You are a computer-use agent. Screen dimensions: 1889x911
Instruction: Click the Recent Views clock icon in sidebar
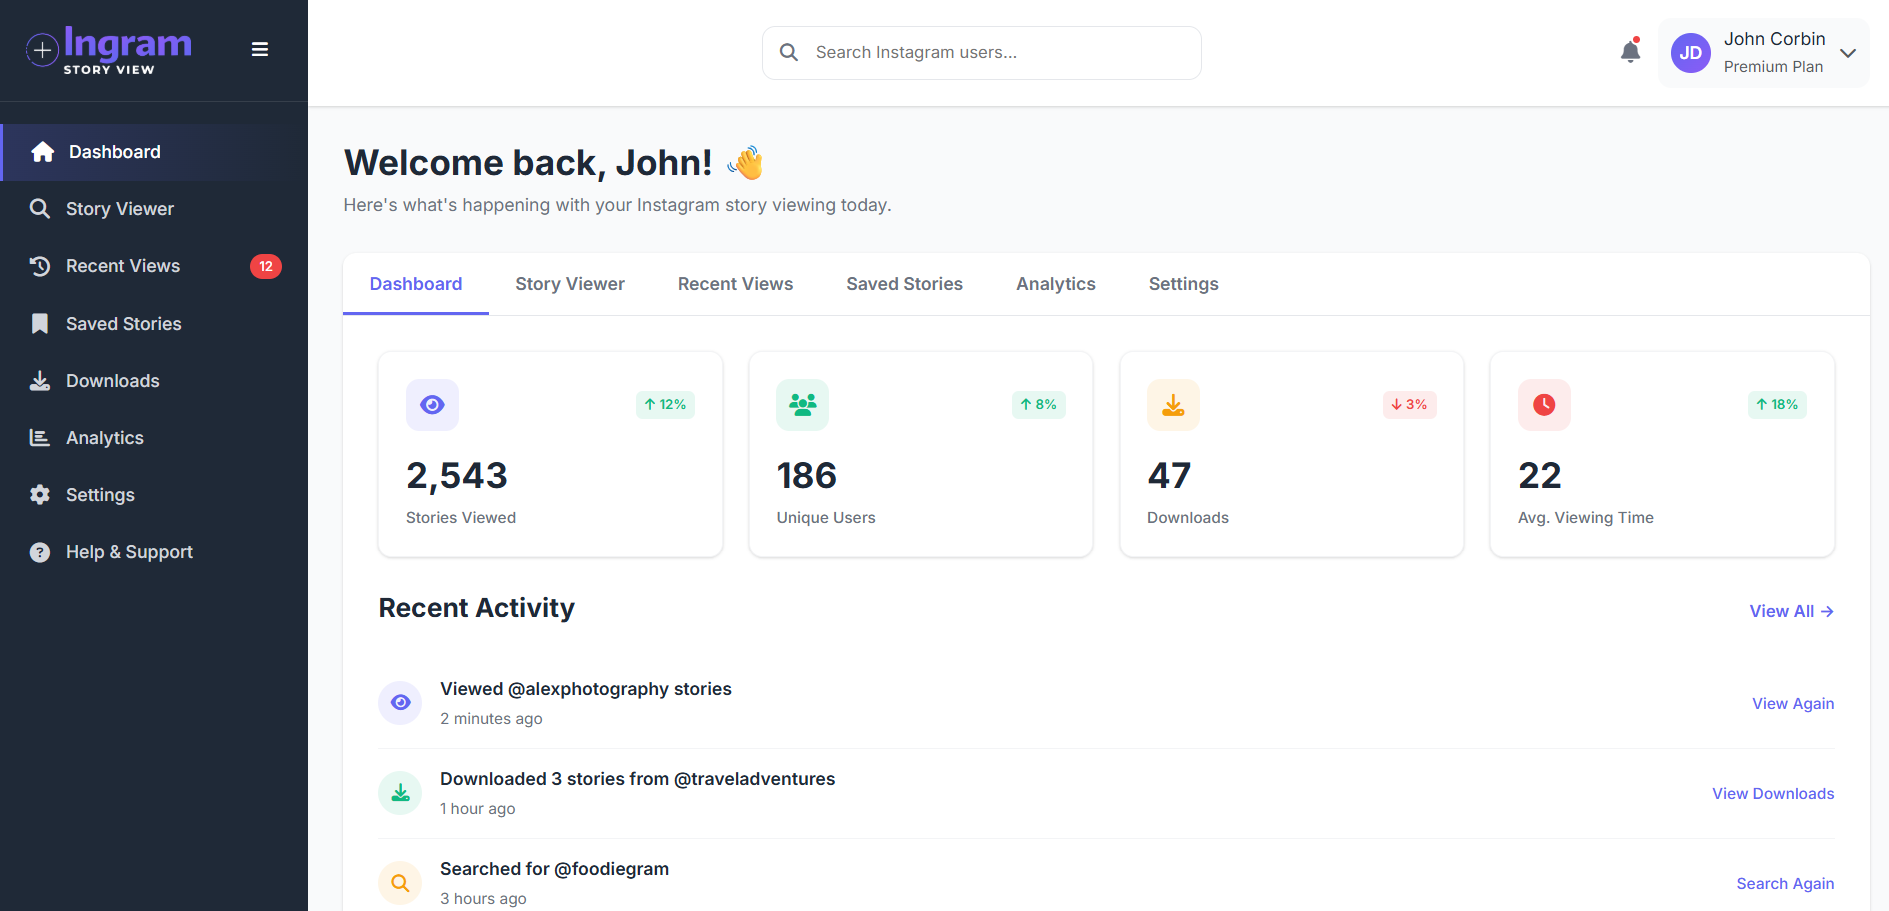click(x=40, y=266)
